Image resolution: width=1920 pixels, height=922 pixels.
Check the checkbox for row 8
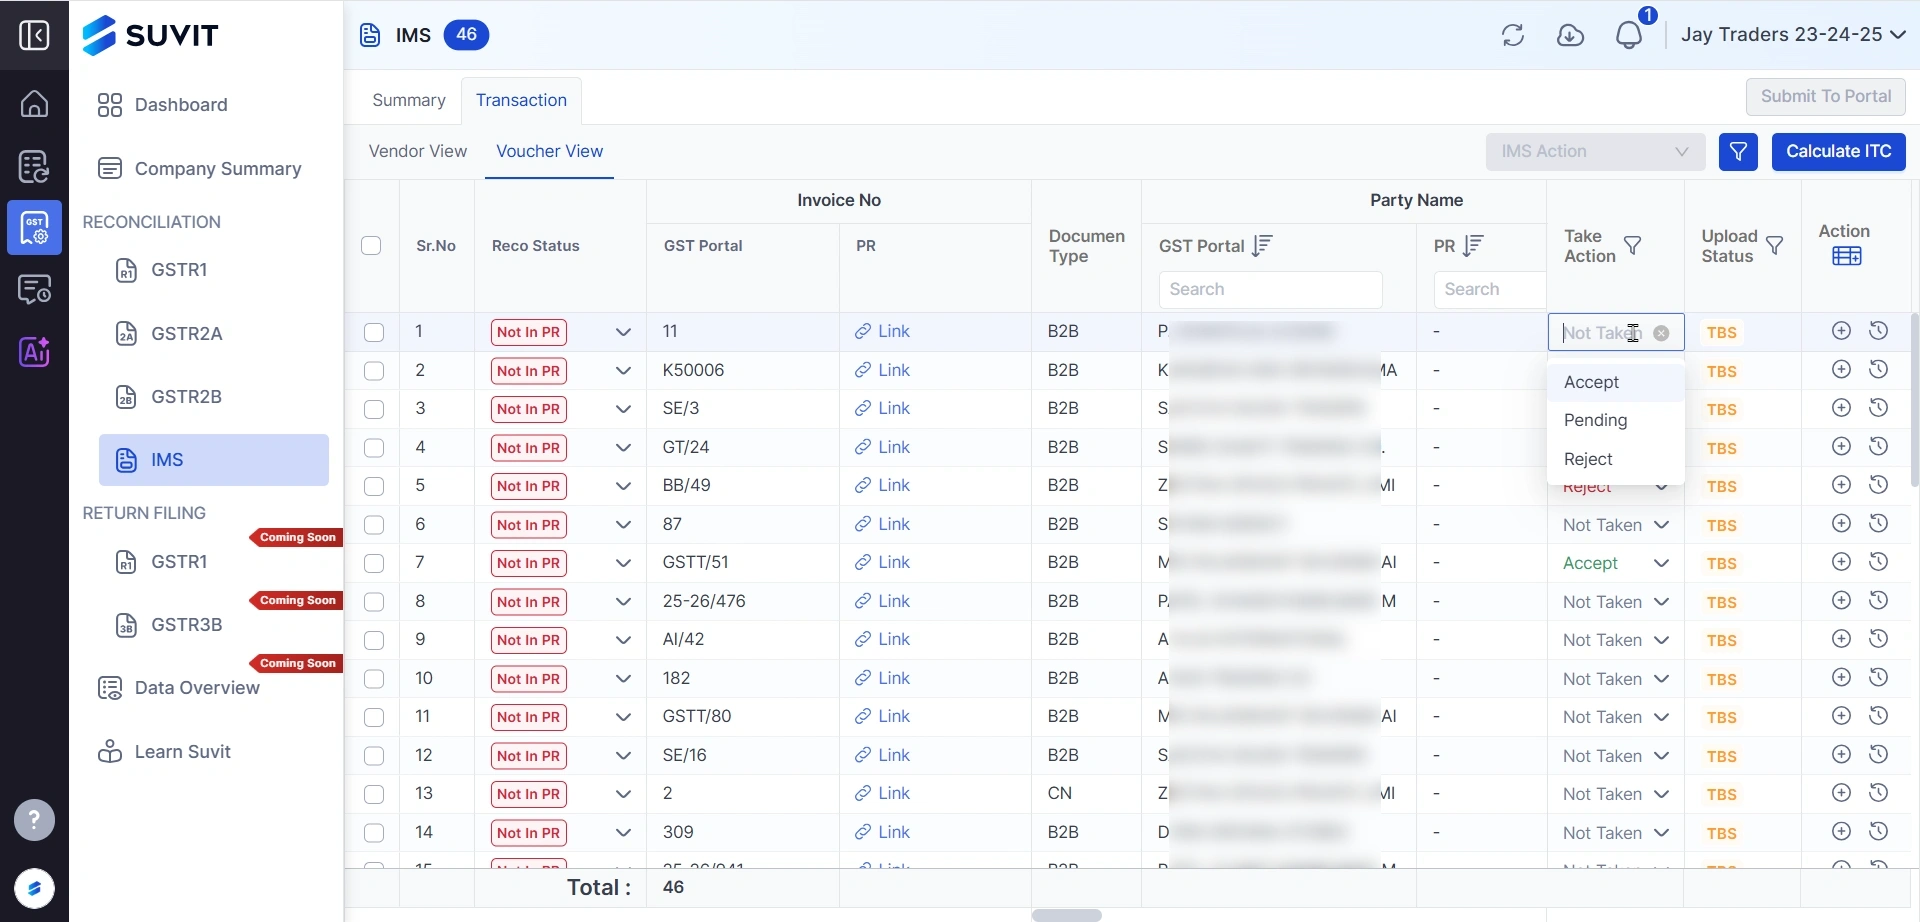pyautogui.click(x=374, y=602)
